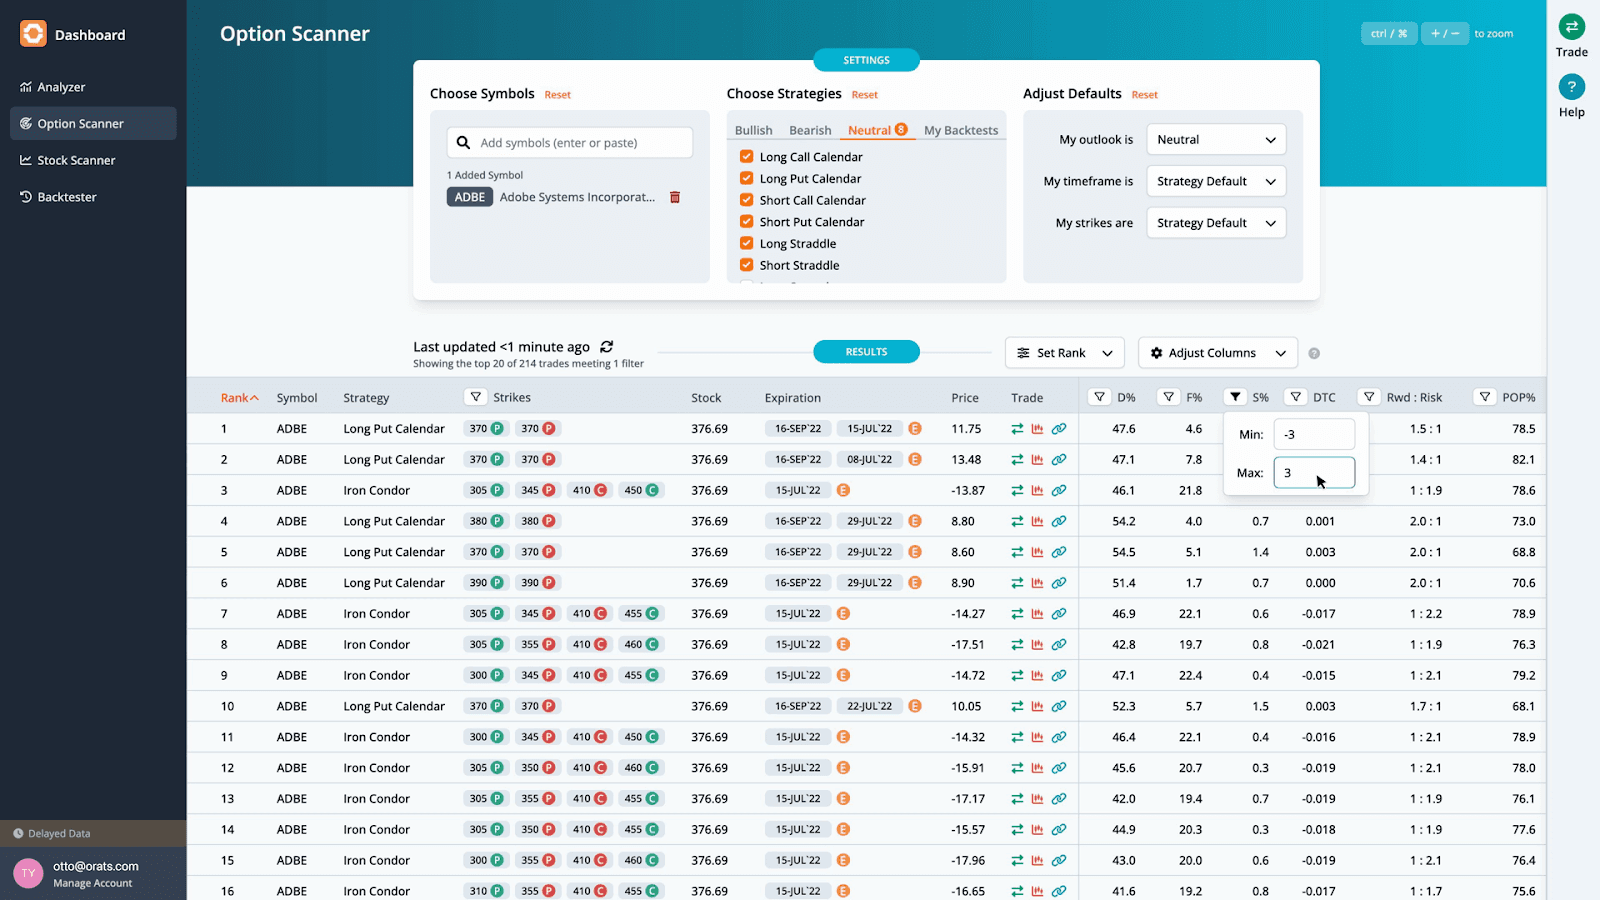This screenshot has height=900, width=1600.
Task: Toggle the S% column filter icon
Action: pos(1235,397)
